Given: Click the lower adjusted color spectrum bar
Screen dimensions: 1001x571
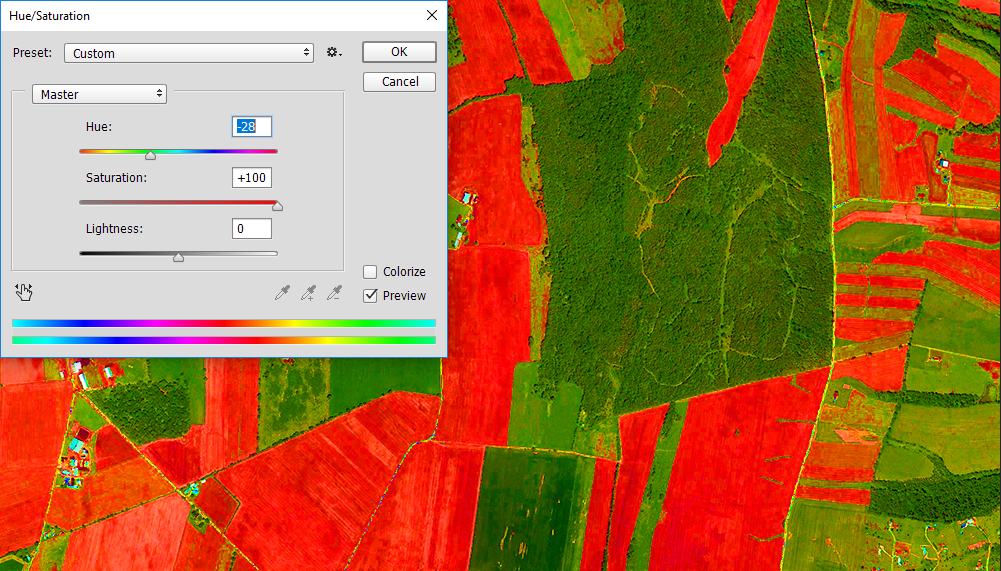Looking at the screenshot, I should 223,340.
